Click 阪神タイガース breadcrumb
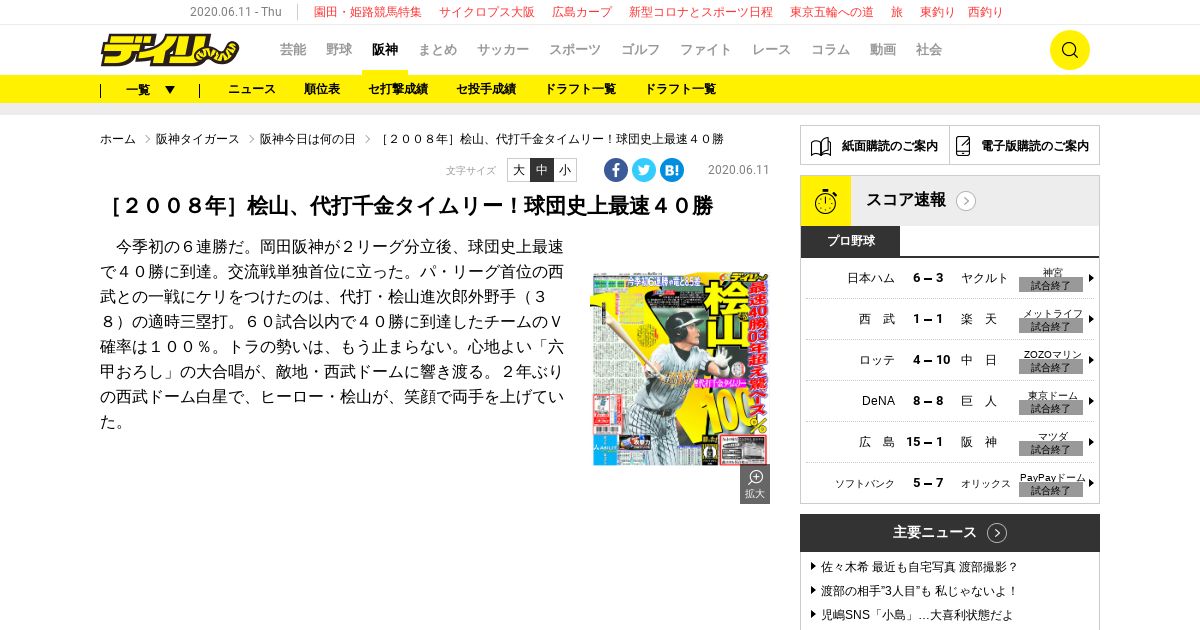Image resolution: width=1200 pixels, height=630 pixels. (198, 139)
